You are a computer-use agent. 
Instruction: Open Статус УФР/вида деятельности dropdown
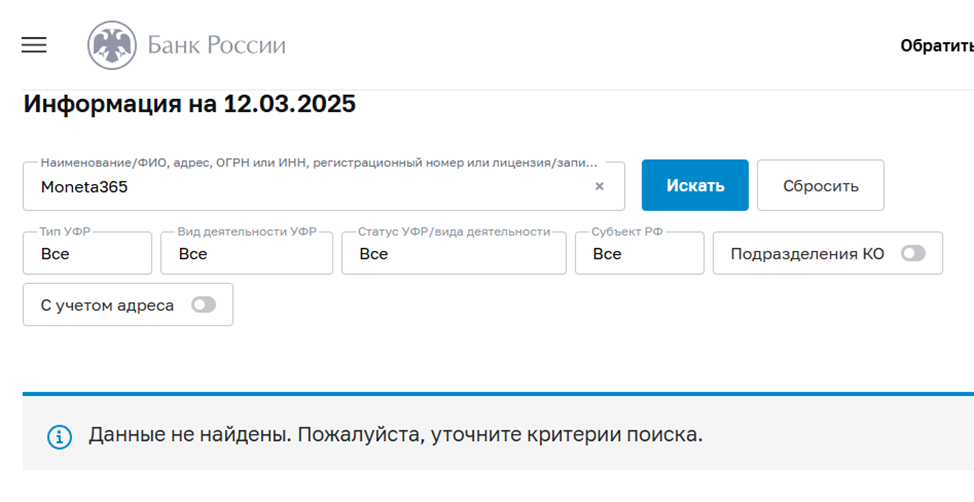453,253
